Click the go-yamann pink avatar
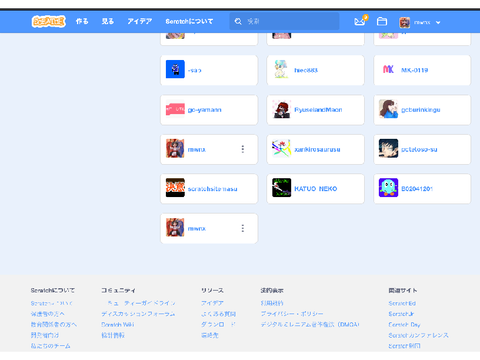480x360 pixels. (175, 109)
